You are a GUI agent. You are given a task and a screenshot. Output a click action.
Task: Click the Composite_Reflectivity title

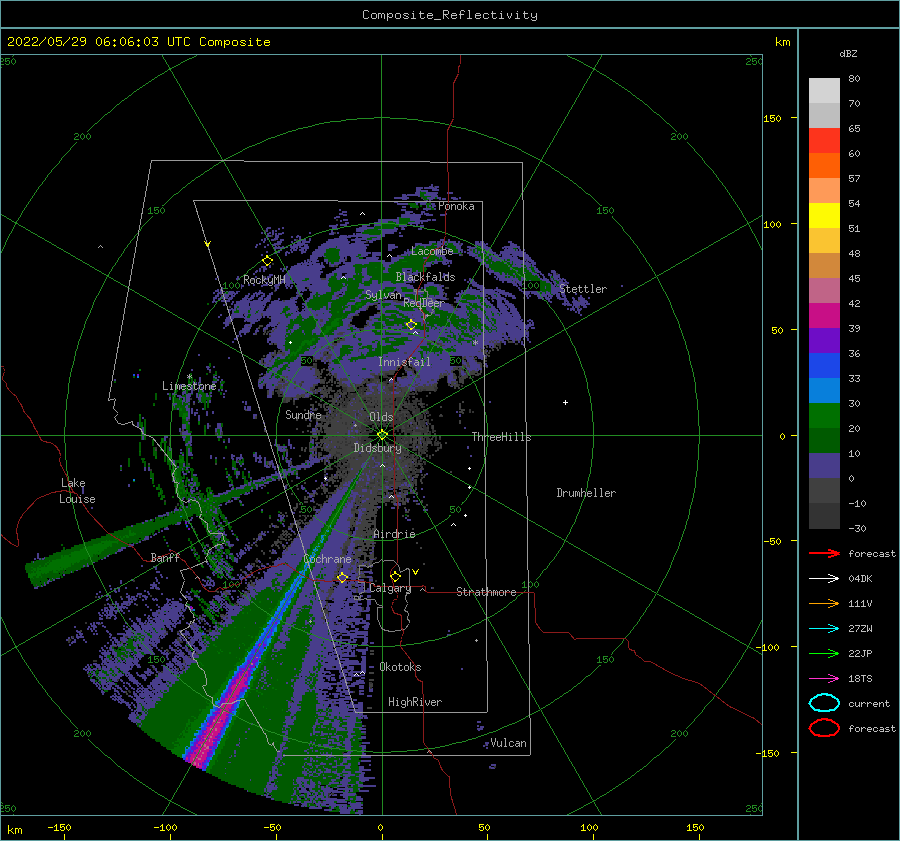click(x=450, y=15)
